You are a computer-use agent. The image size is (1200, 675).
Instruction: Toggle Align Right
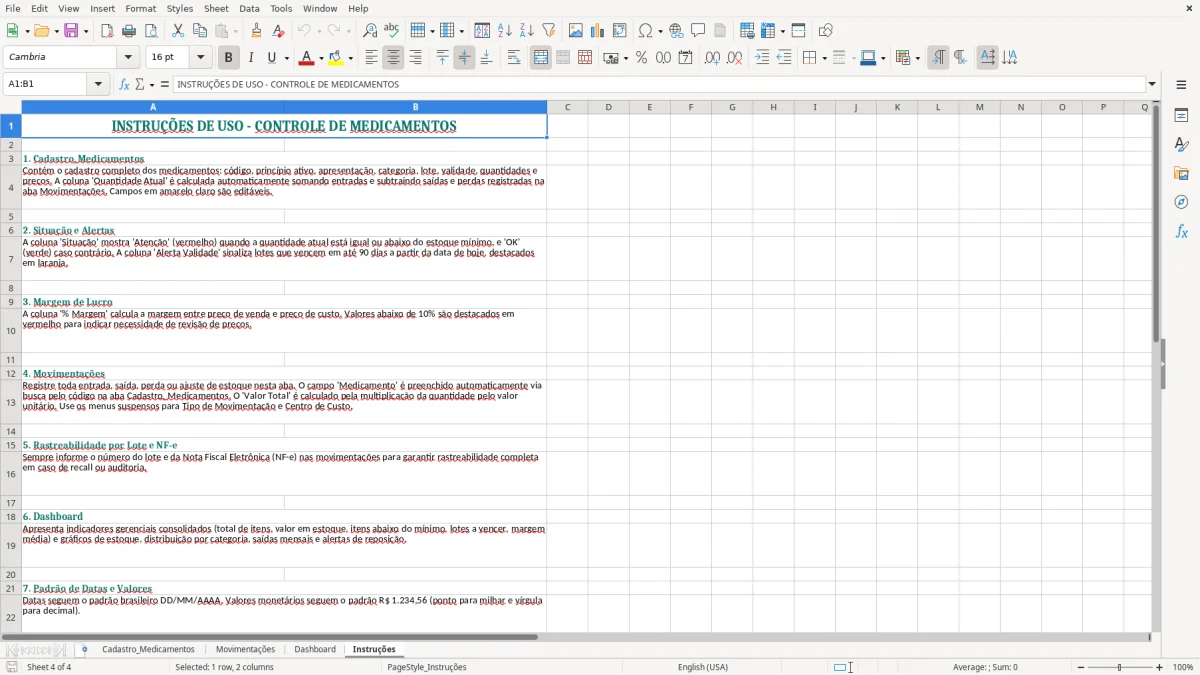(415, 58)
